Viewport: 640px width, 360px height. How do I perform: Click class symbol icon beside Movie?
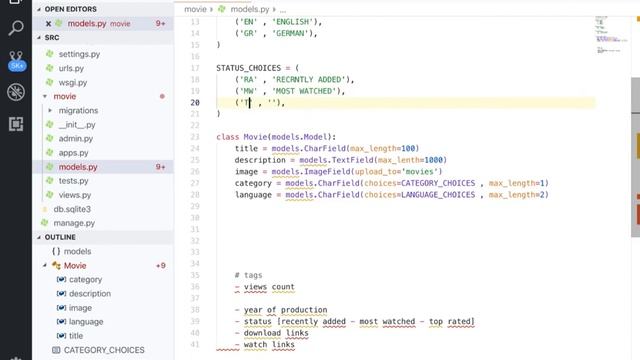tap(56, 266)
